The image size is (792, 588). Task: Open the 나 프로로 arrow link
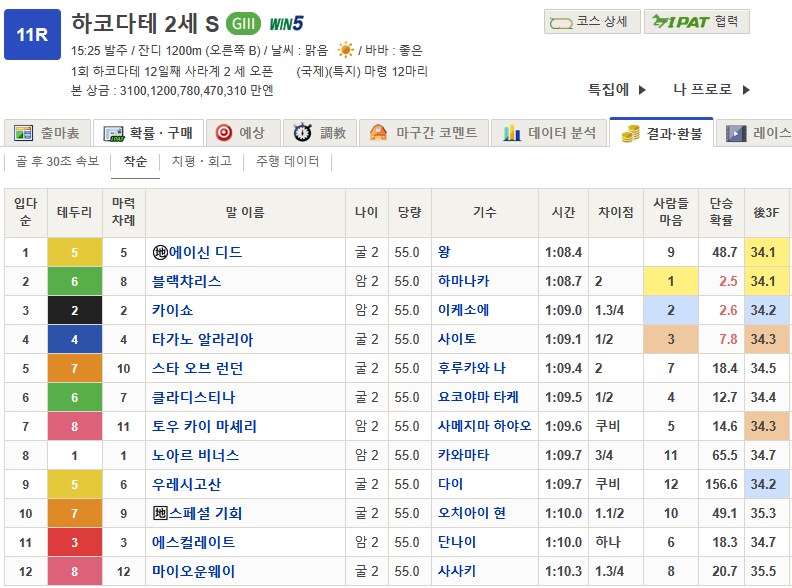[x=712, y=90]
